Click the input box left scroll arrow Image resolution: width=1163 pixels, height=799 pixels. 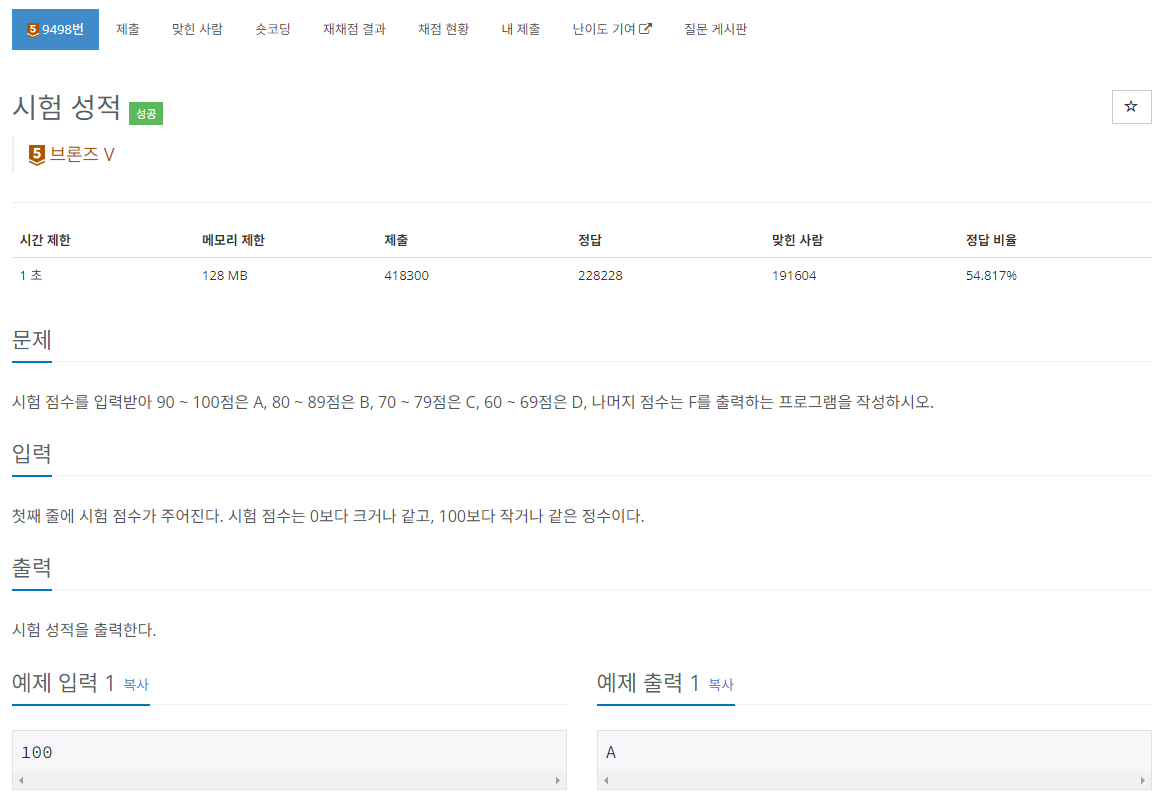[21, 780]
